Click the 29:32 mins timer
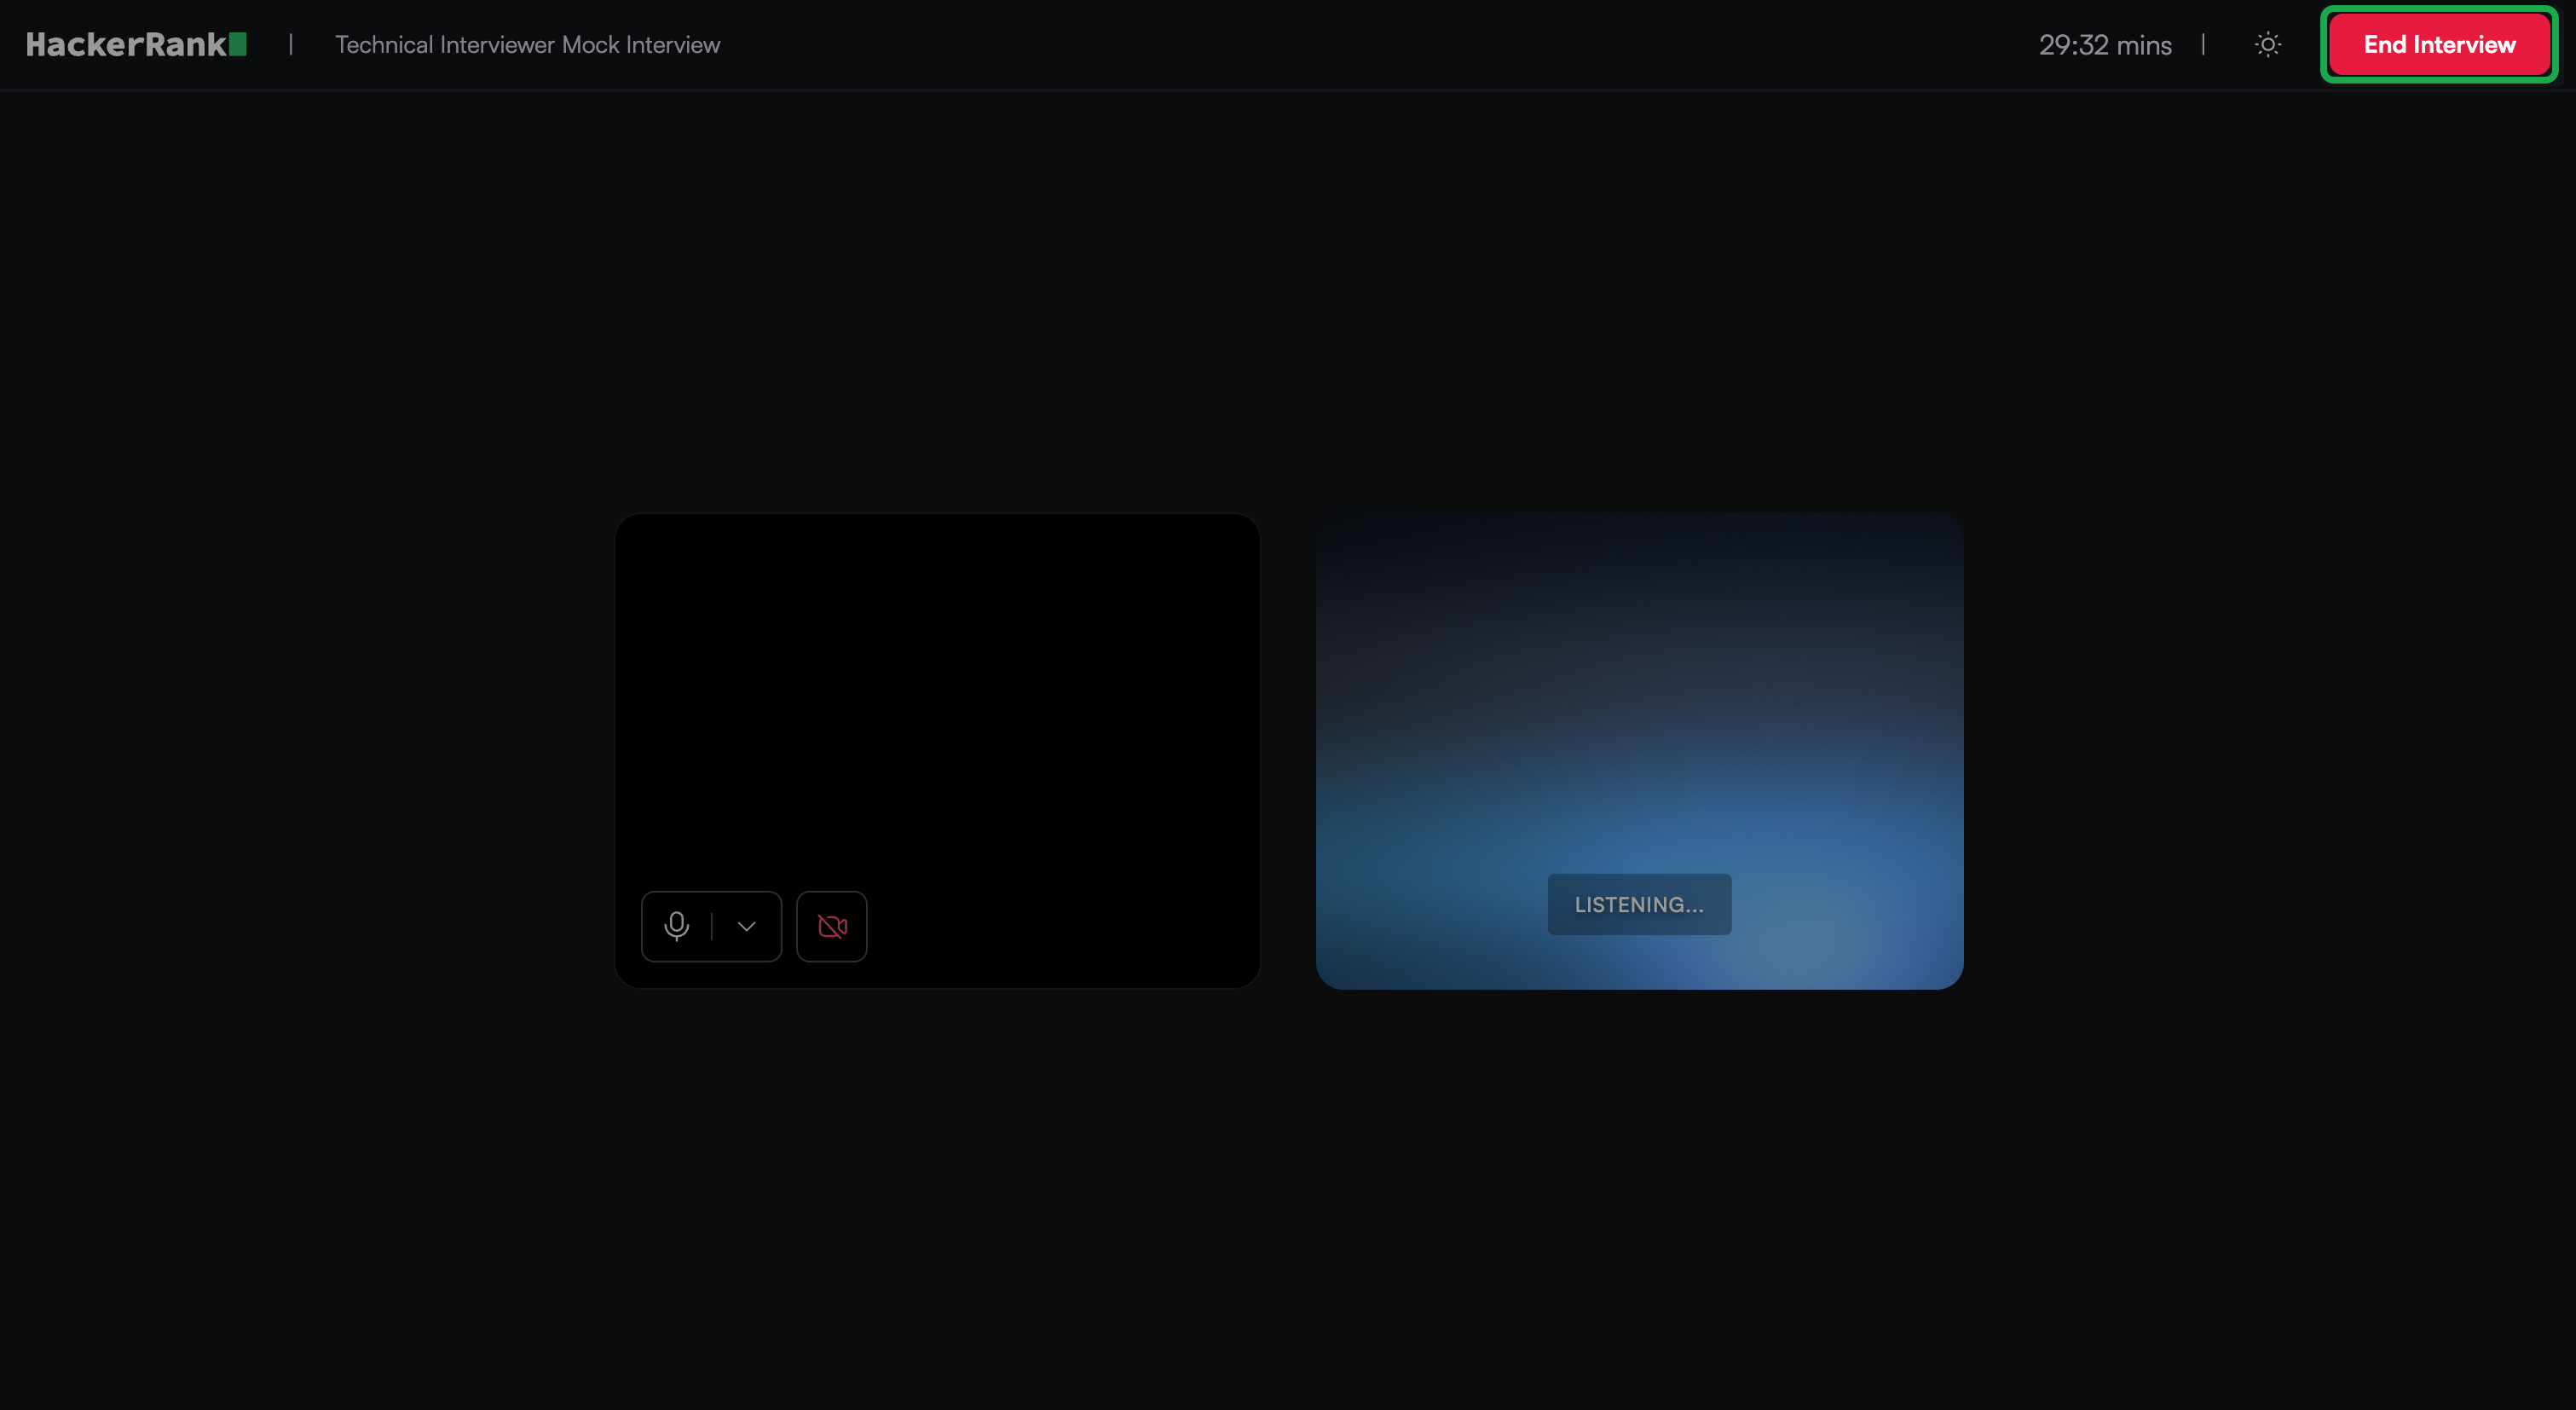 point(2105,45)
